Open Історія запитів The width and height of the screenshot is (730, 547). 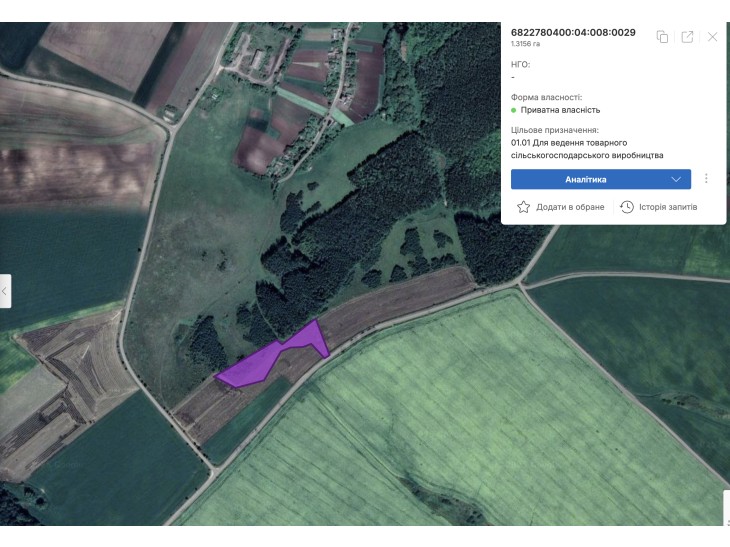click(x=668, y=207)
